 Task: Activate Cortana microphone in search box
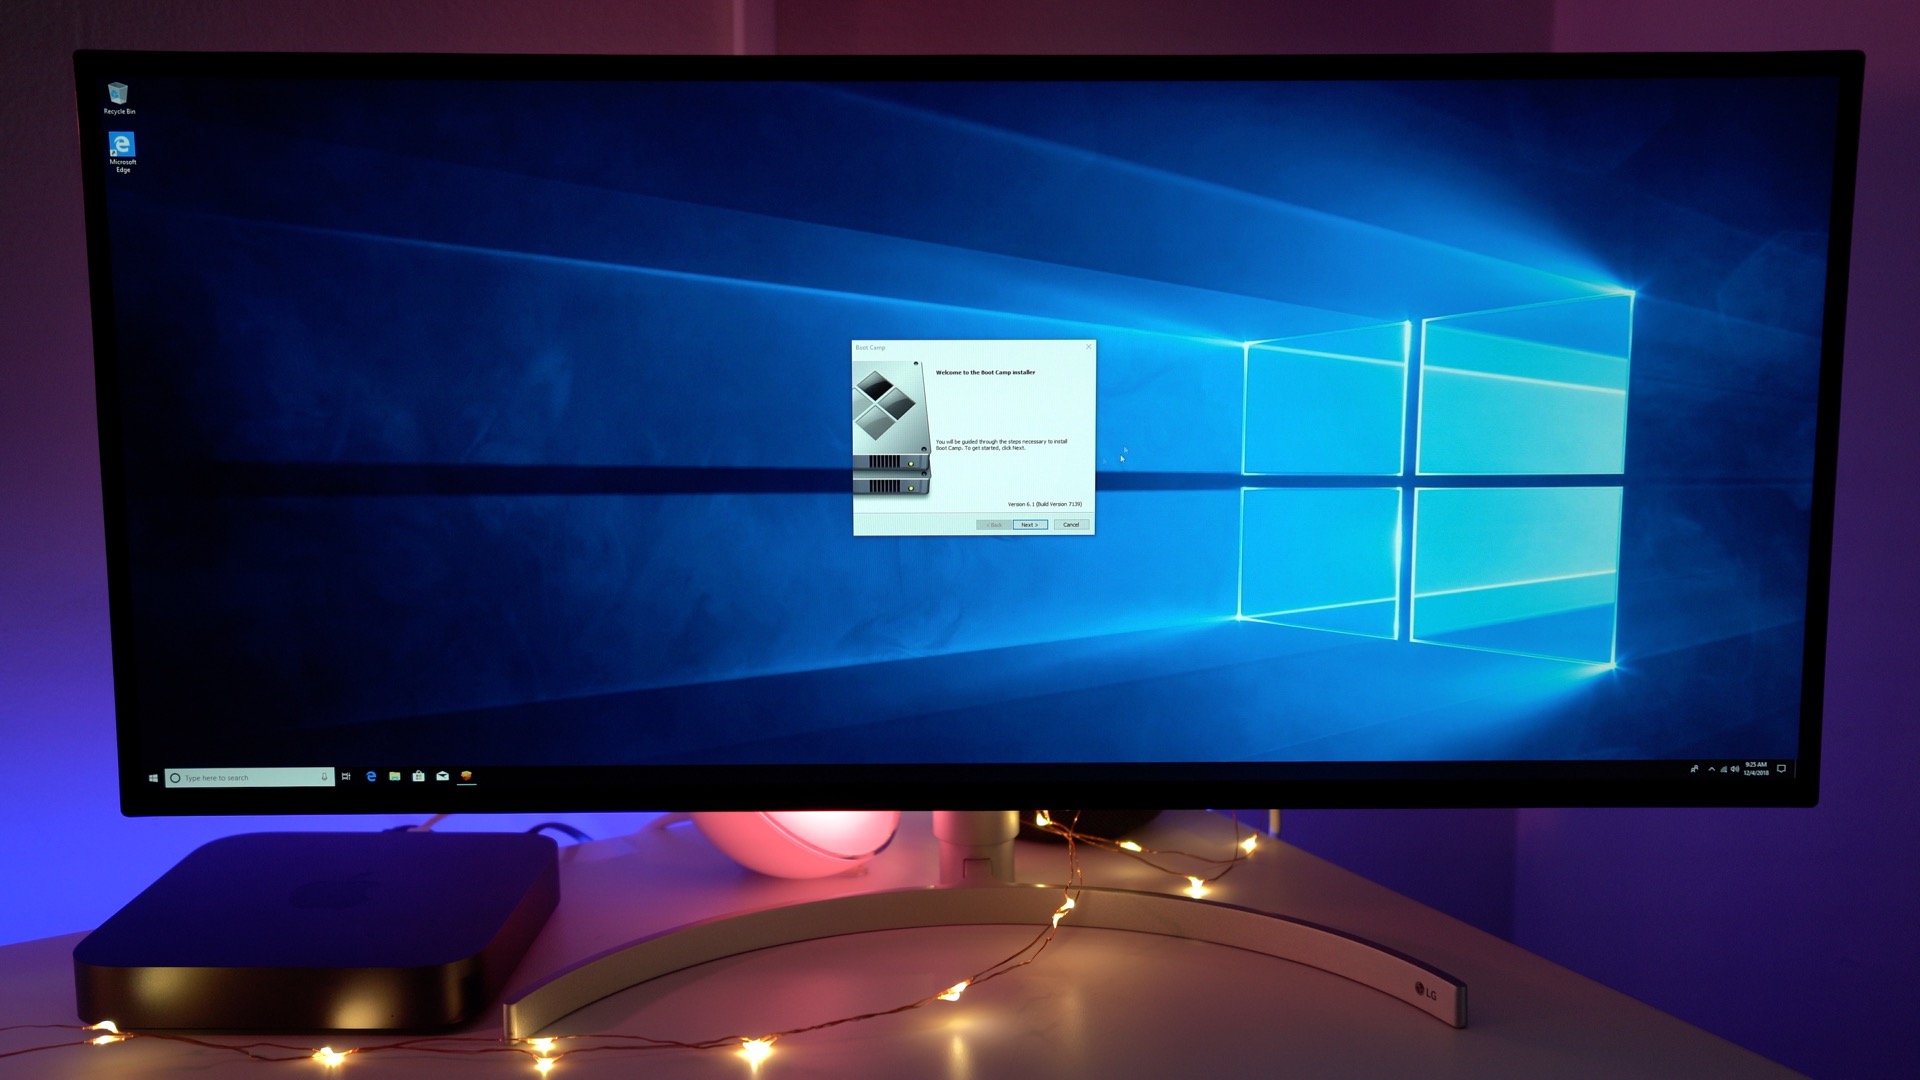(324, 777)
